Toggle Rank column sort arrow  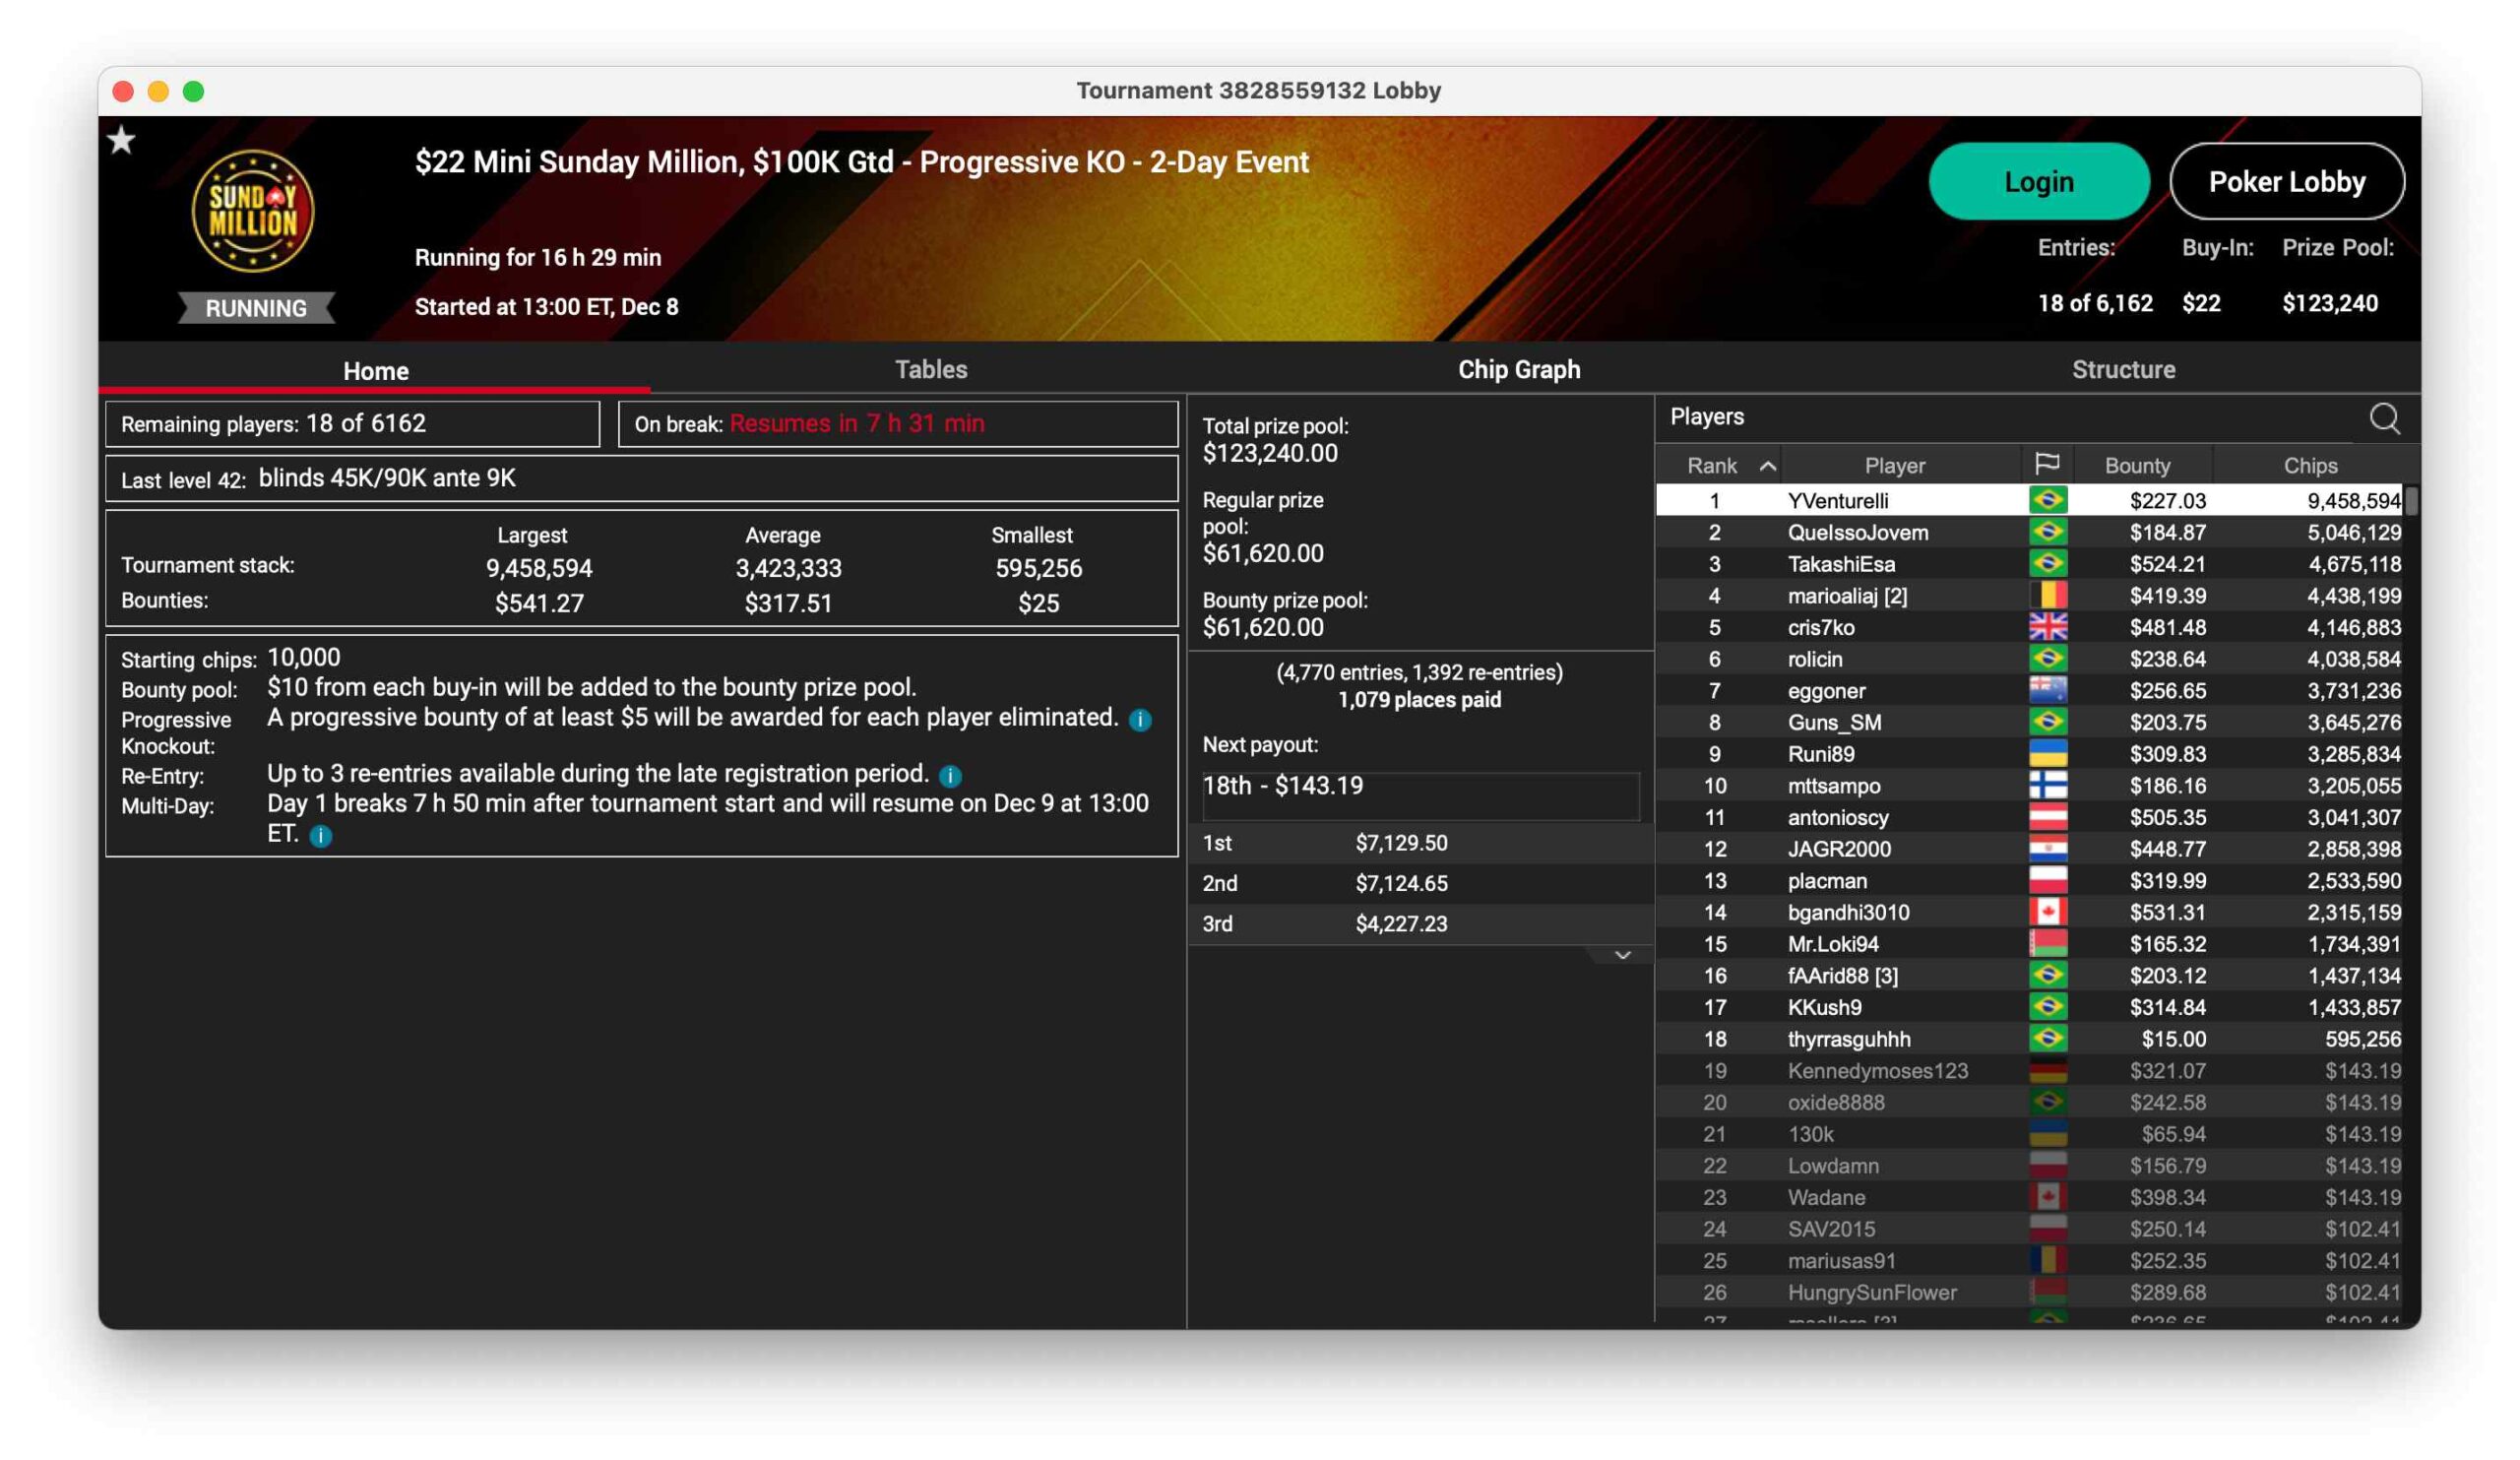[x=1767, y=466]
